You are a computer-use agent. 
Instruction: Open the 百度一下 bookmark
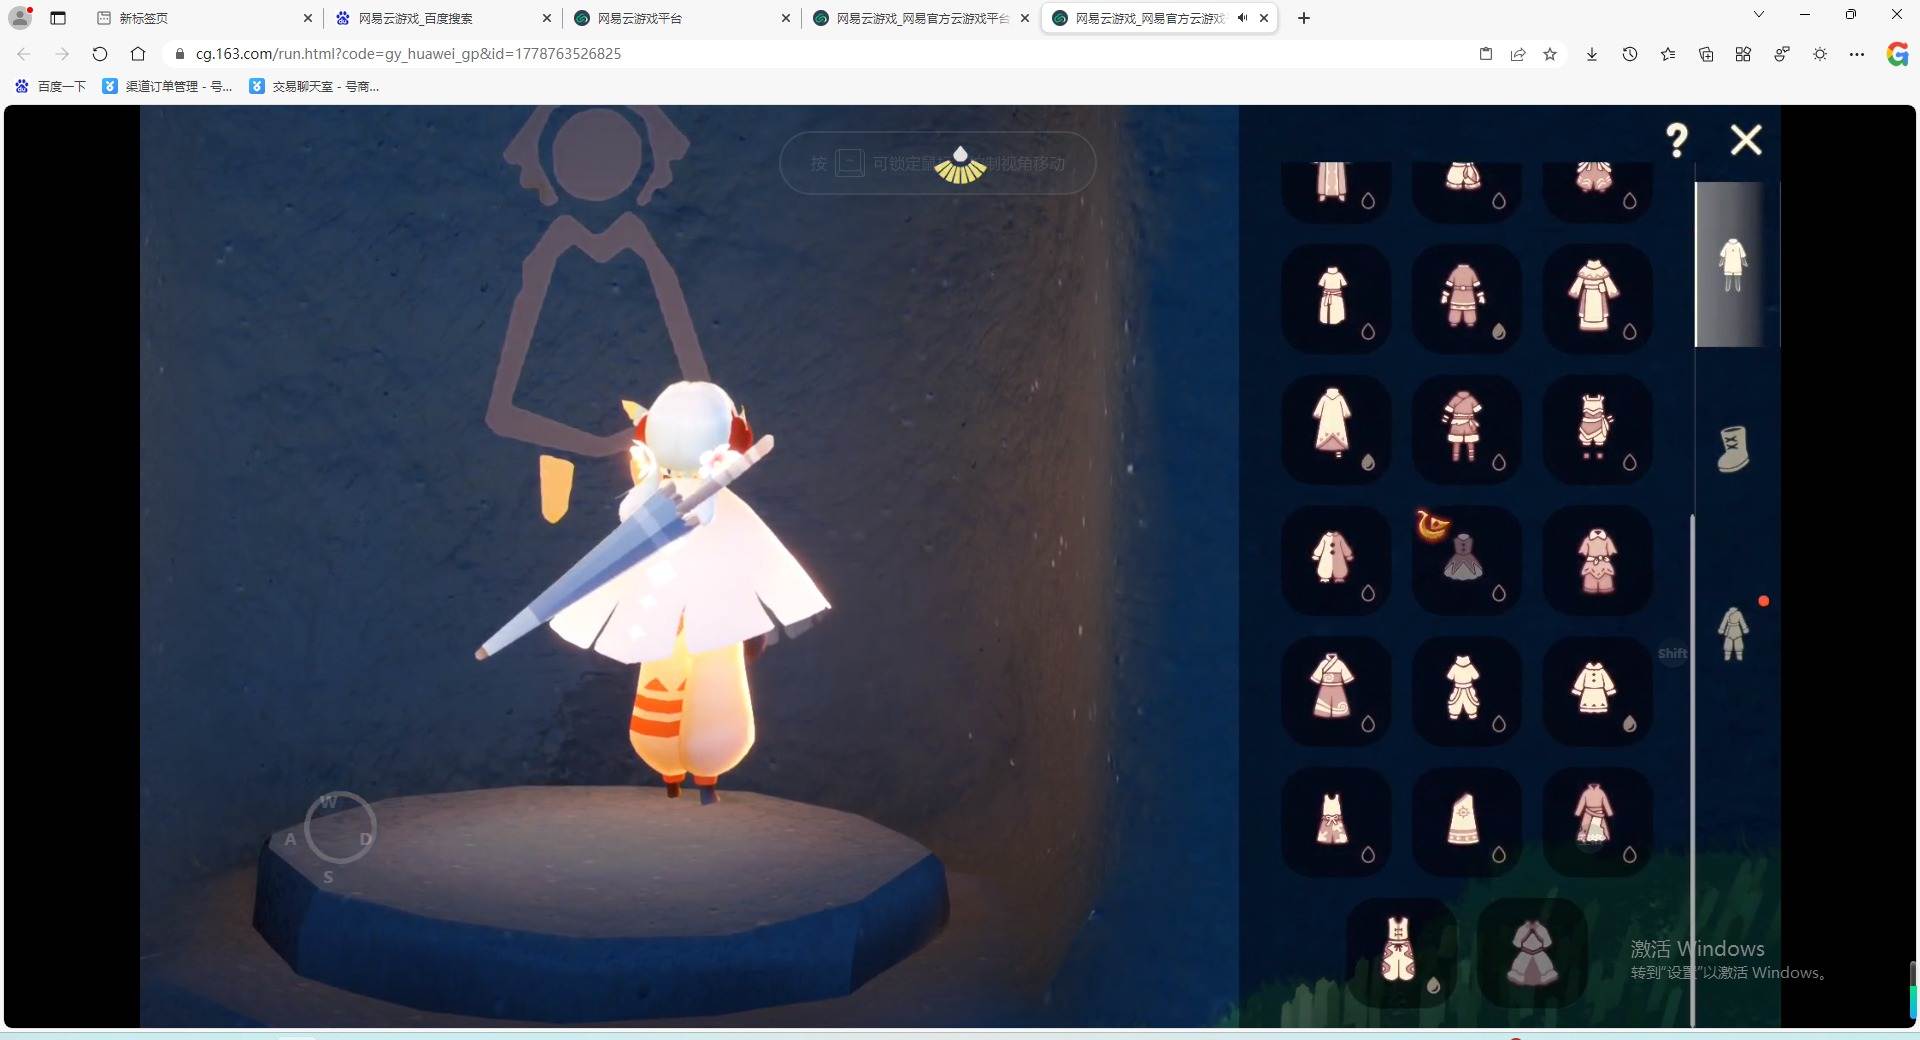pos(51,86)
